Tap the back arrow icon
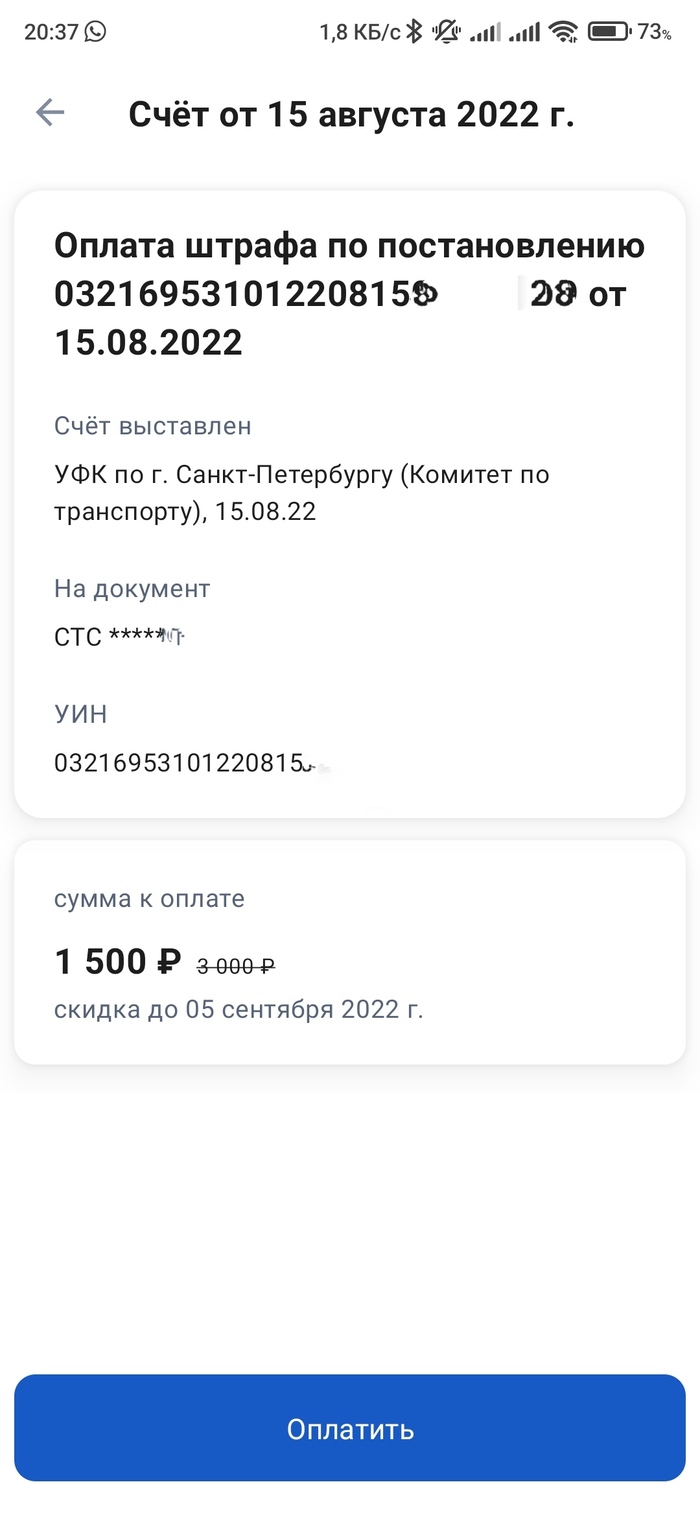Viewport: 700px width, 1517px height. click(x=50, y=113)
